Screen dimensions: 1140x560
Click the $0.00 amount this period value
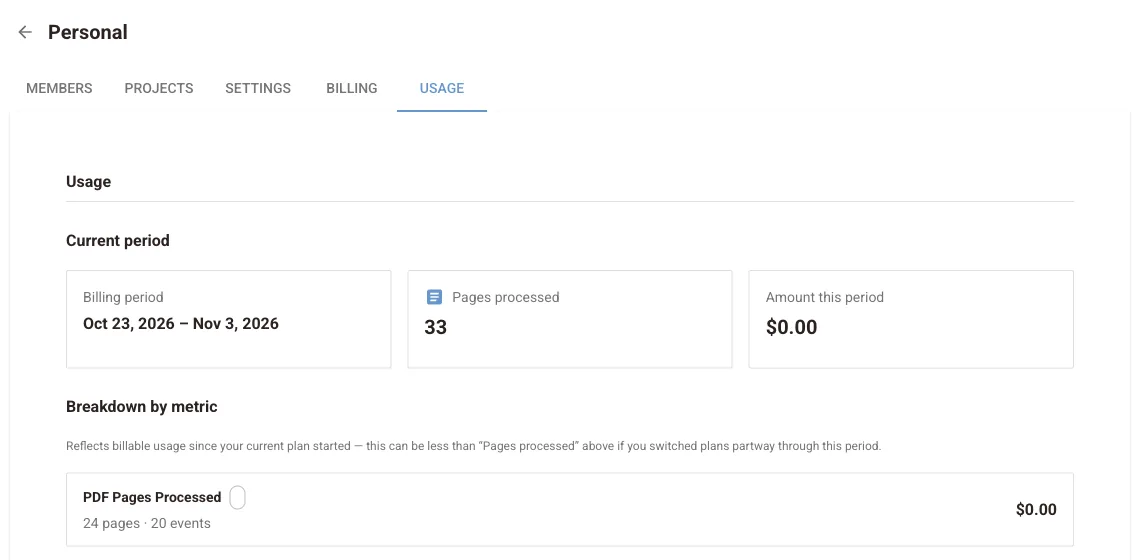(x=791, y=327)
